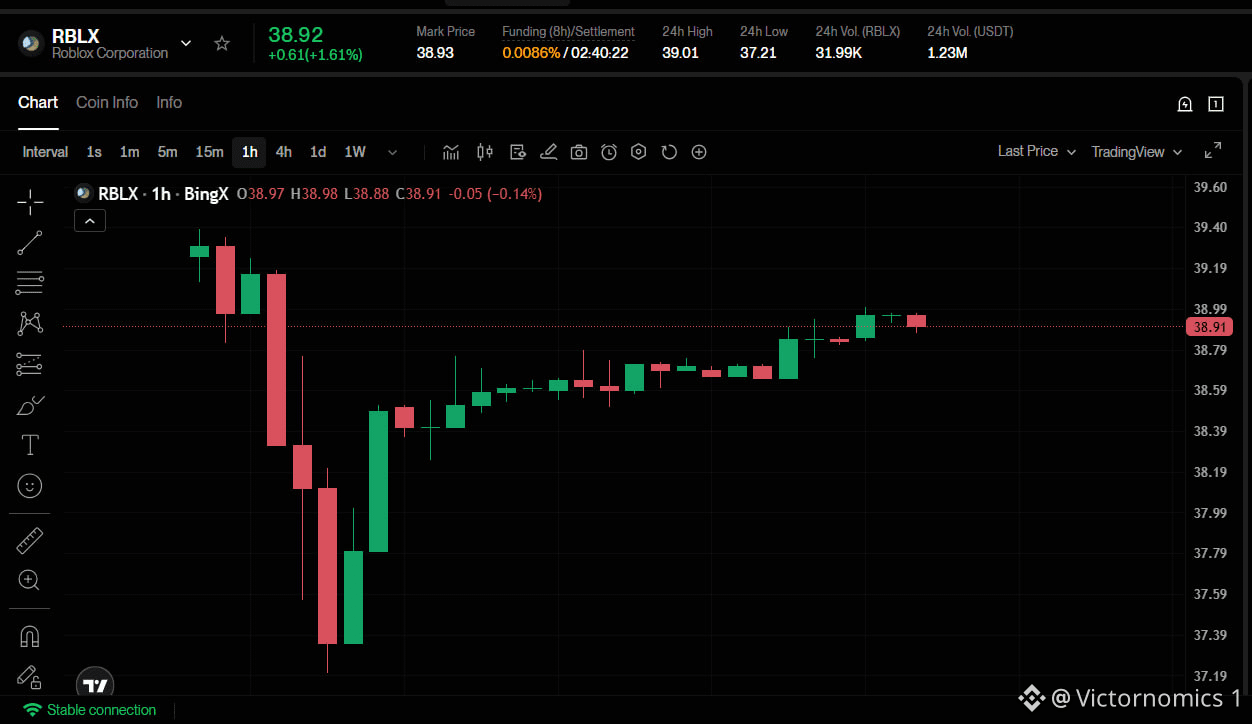The image size is (1252, 724).
Task: Select the zoom in tool
Action: pyautogui.click(x=30, y=580)
